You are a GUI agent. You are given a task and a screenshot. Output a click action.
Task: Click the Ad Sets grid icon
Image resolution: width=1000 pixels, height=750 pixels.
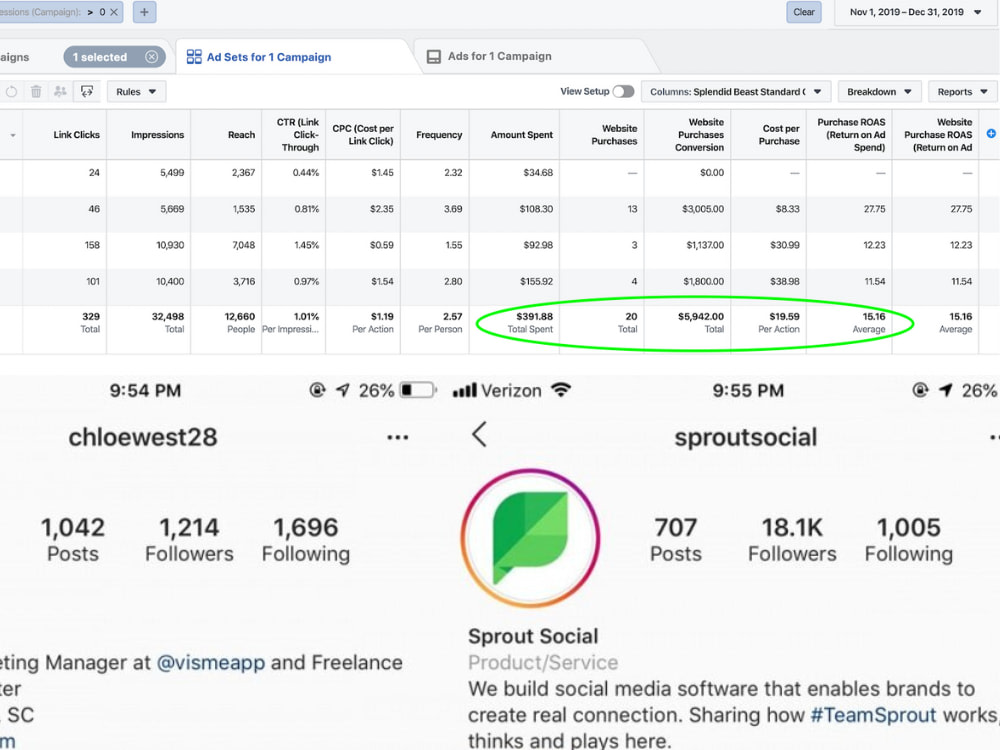coord(194,57)
